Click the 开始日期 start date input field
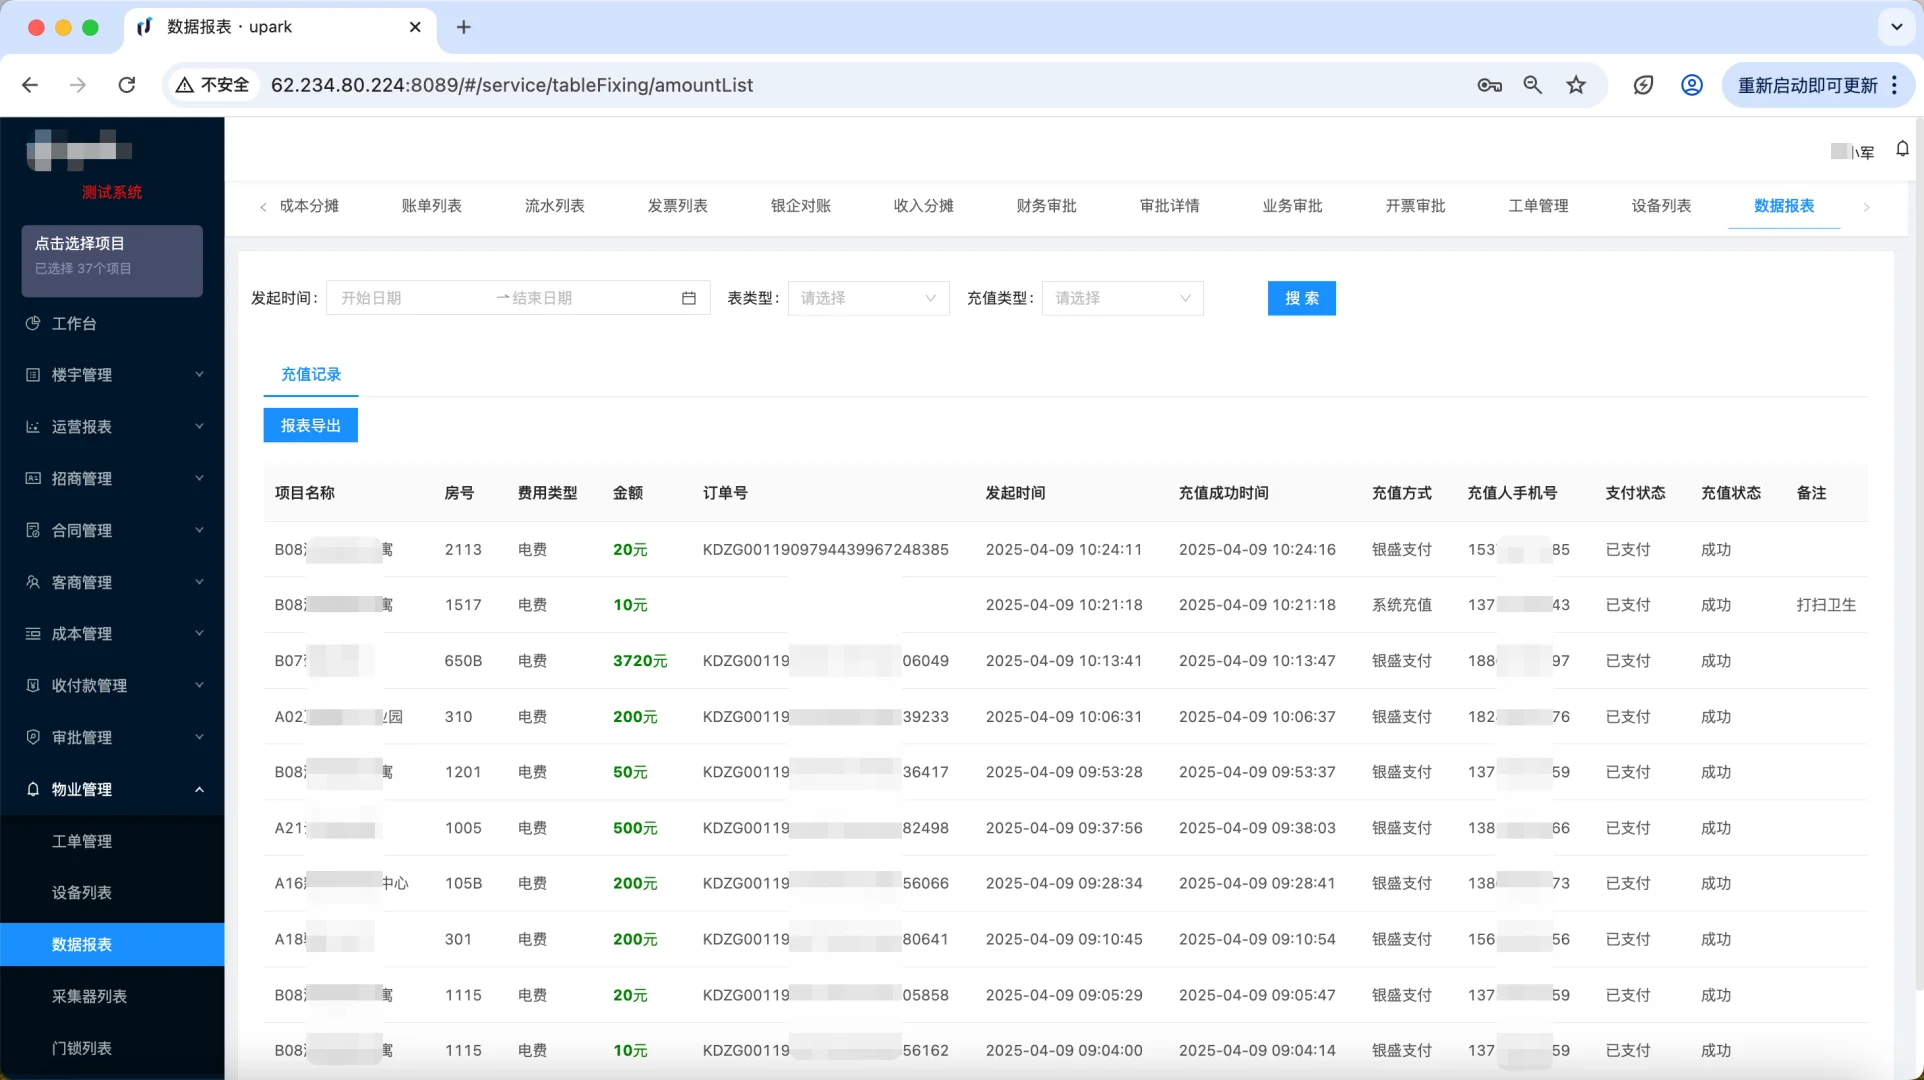Screen dimensions: 1924x1080 (400, 297)
